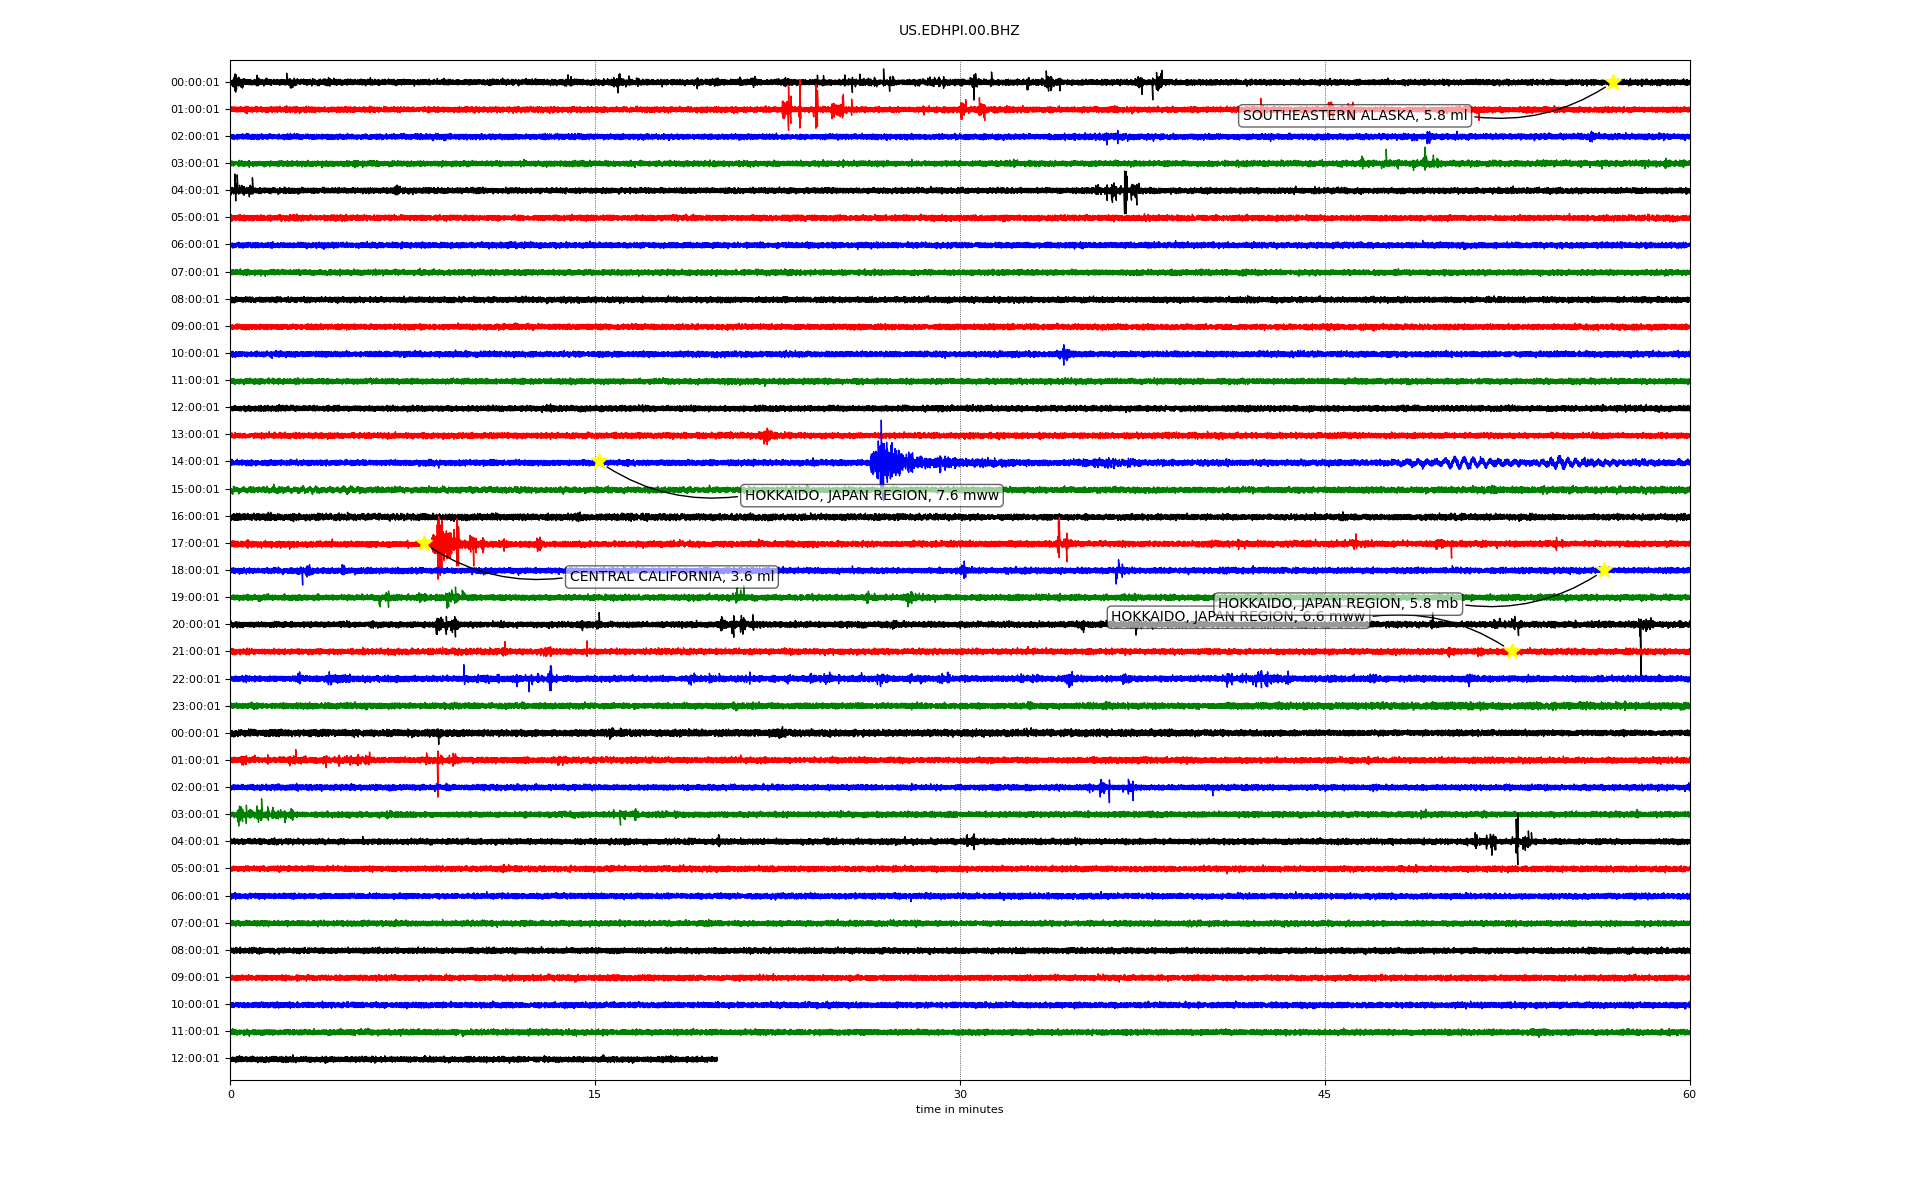Select the HOKKAIDO, JAPAN REGION, 7.6 mww label
The height and width of the screenshot is (1200, 1920).
871,496
